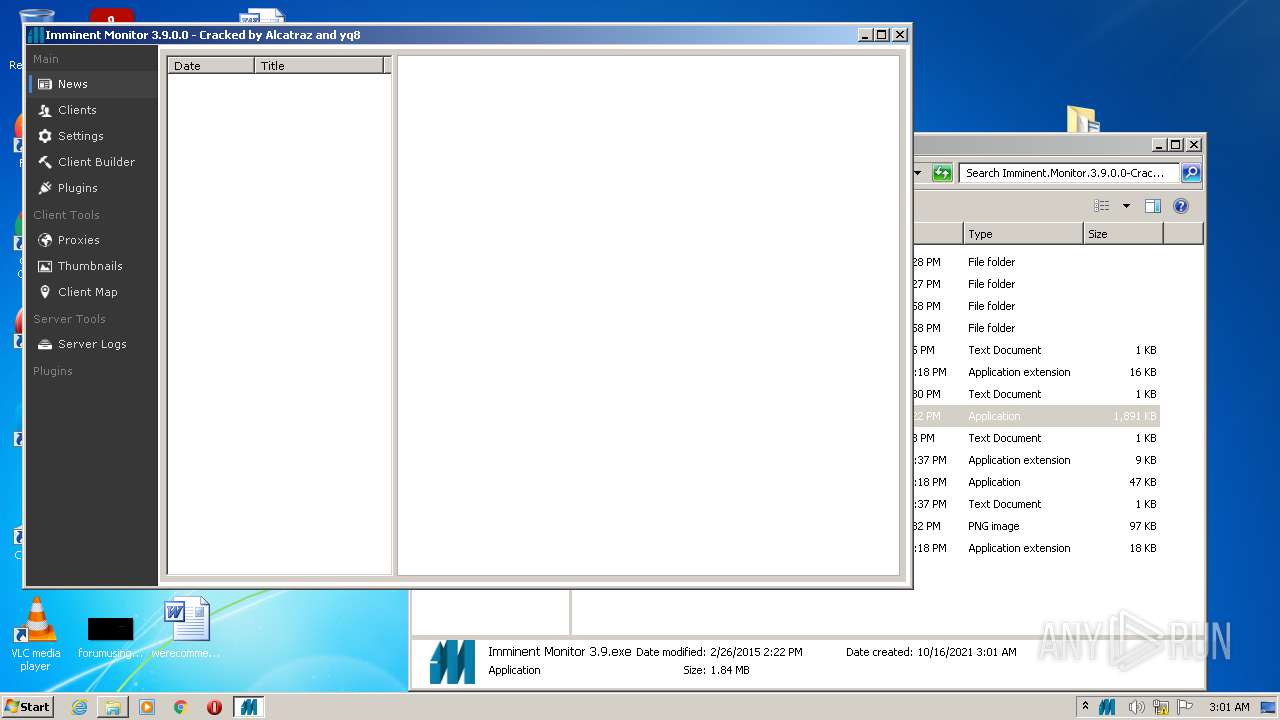1280x720 pixels.
Task: Click the Explorer search magnifier icon
Action: [x=1190, y=173]
